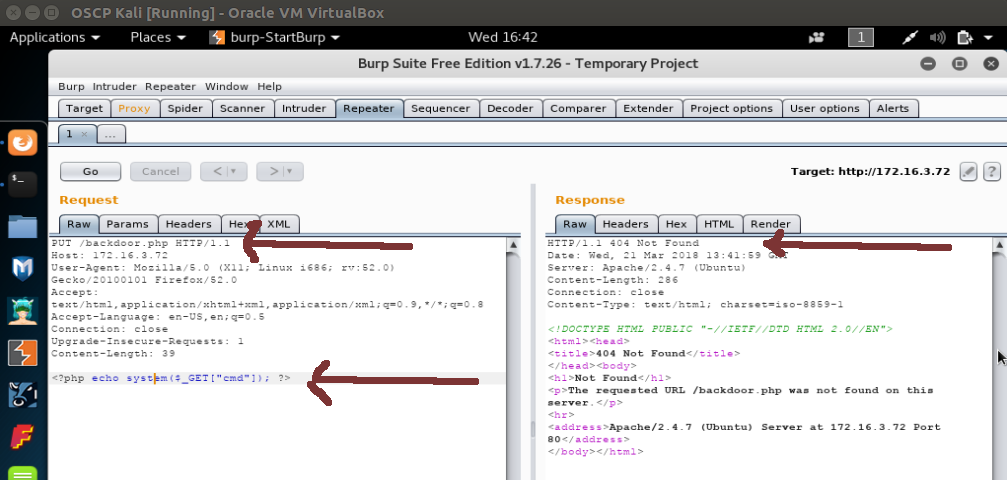Click the Server: Apache/2.4.7 response line

point(646,268)
